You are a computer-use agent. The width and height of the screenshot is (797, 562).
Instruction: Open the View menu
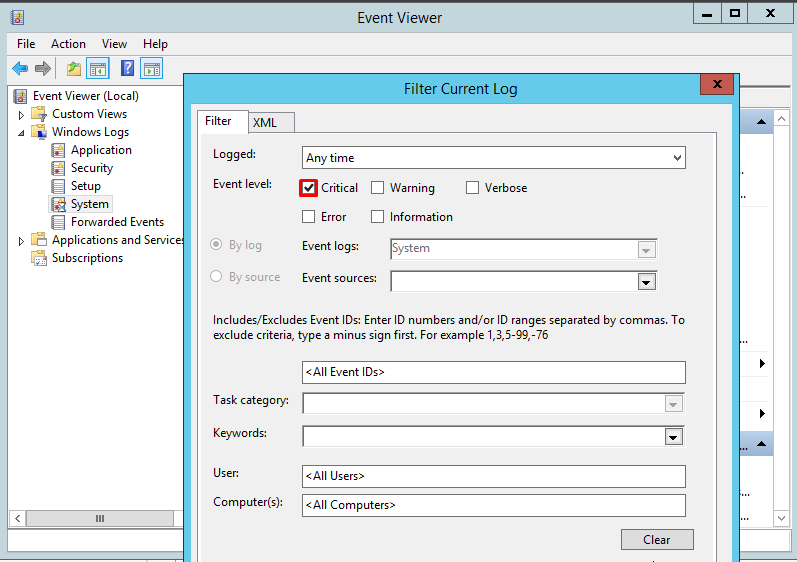coord(114,44)
